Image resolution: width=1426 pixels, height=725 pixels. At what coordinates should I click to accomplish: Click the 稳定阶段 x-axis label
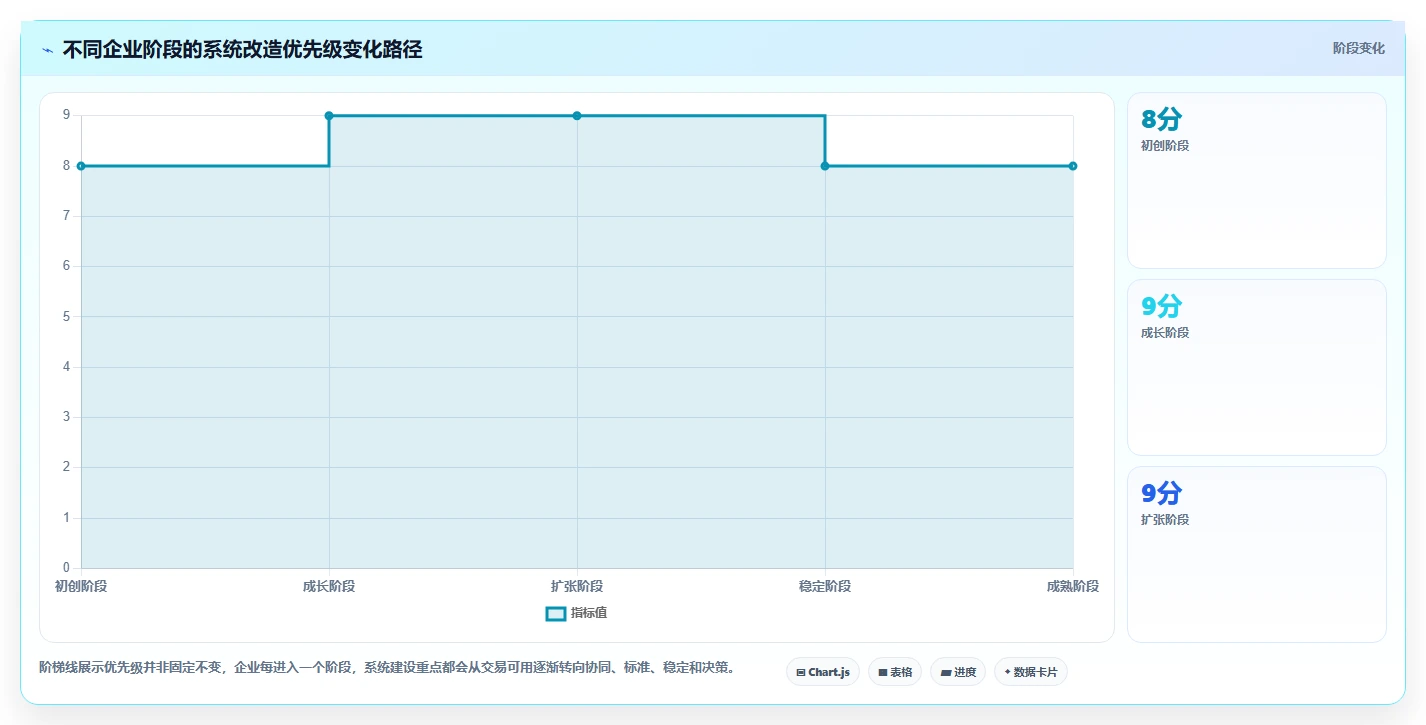[x=825, y=586]
